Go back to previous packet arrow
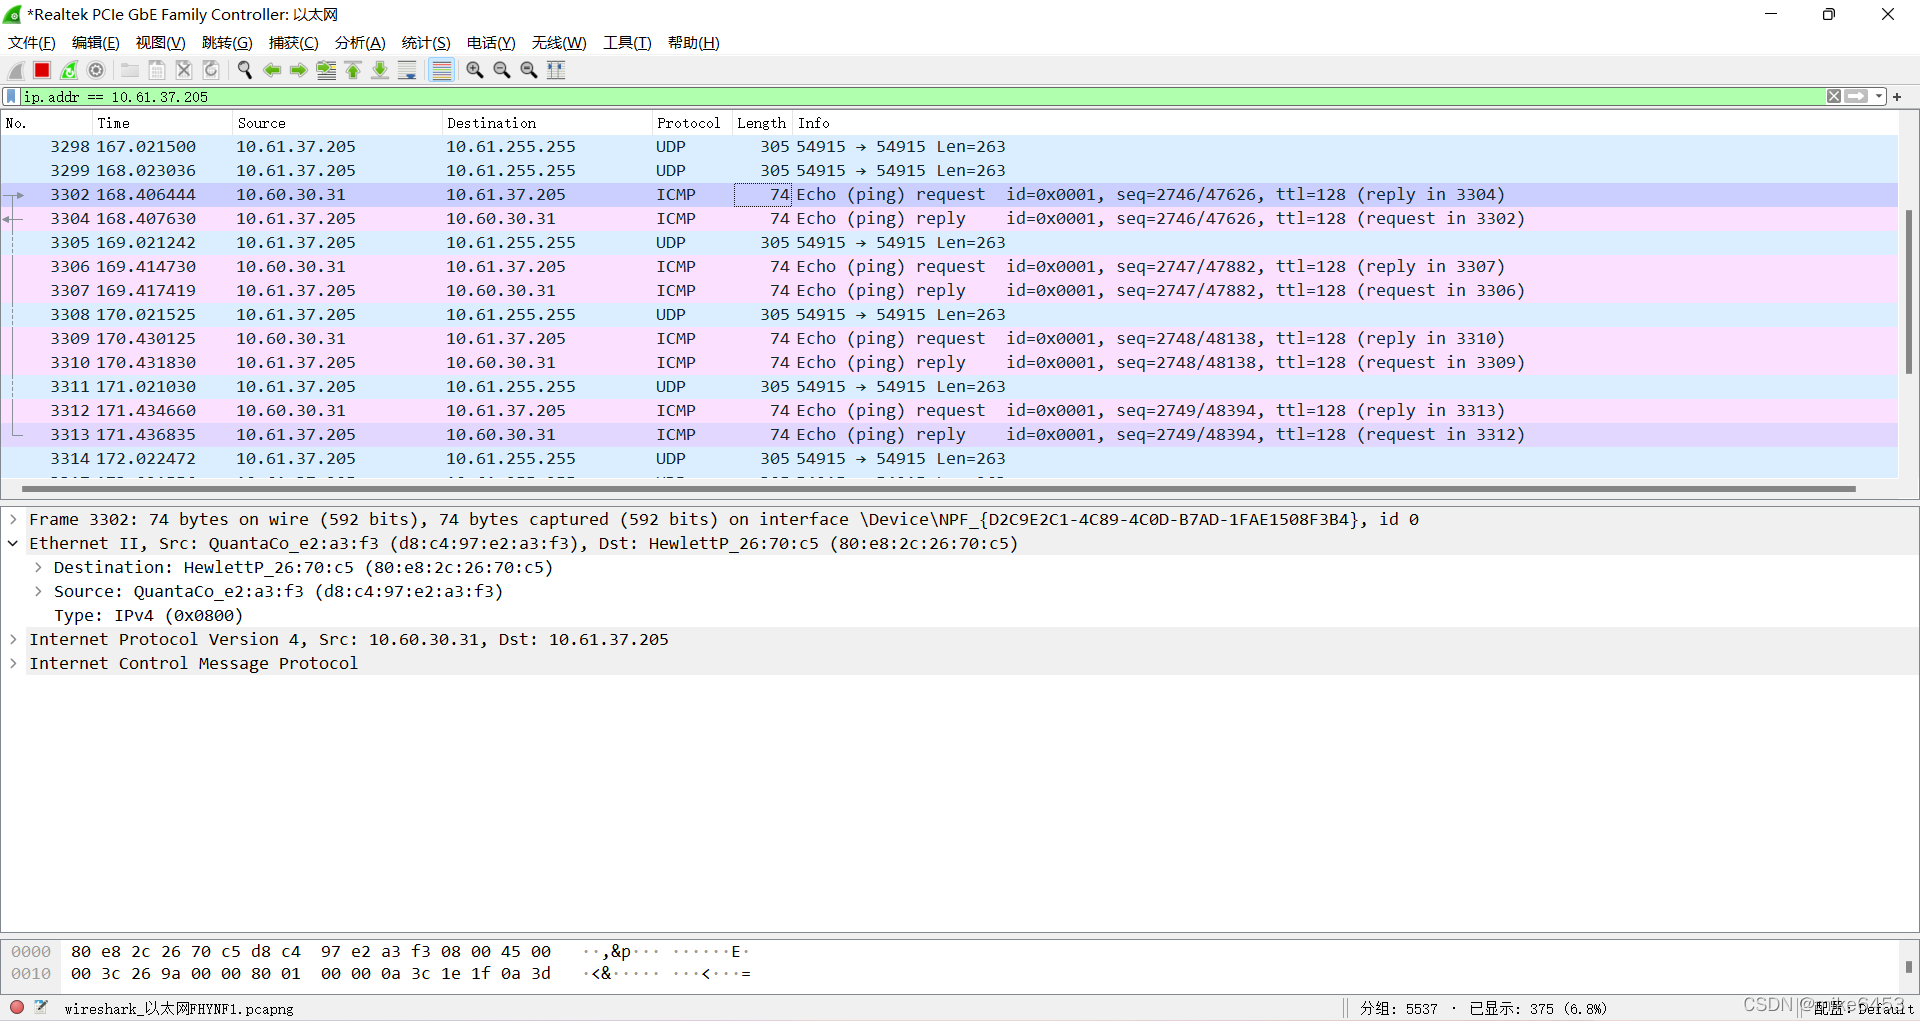 272,70
